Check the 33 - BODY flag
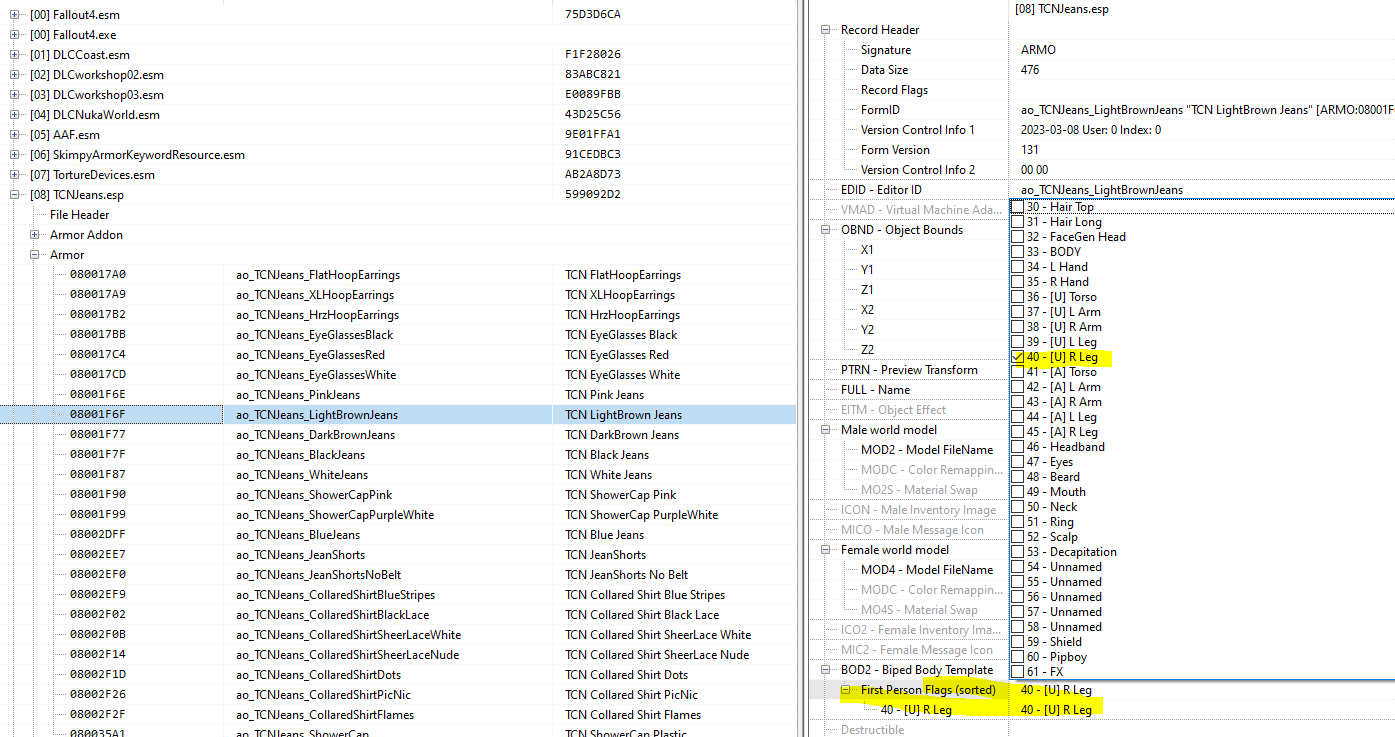Viewport: 1395px width, 737px height. [x=1018, y=252]
